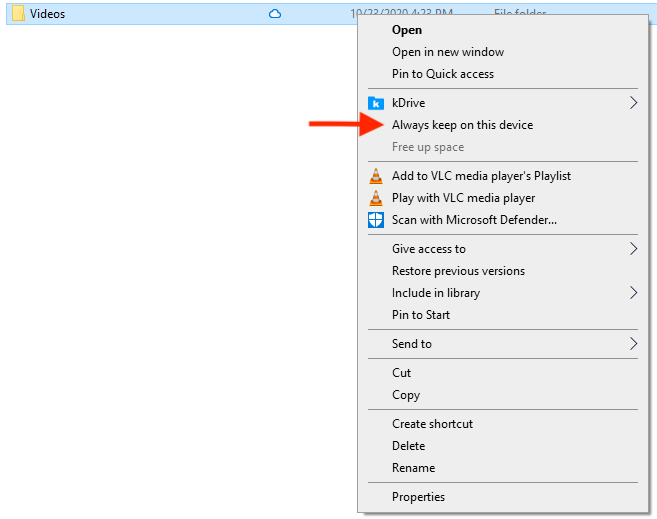Image resolution: width=657 pixels, height=519 pixels.
Task: Click the Videos folder icon
Action: point(17,14)
